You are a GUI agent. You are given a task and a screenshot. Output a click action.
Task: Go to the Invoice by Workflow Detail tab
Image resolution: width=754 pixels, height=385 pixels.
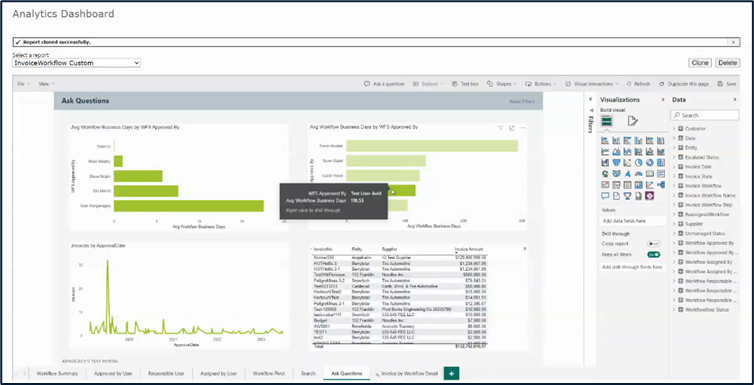pyautogui.click(x=406, y=373)
